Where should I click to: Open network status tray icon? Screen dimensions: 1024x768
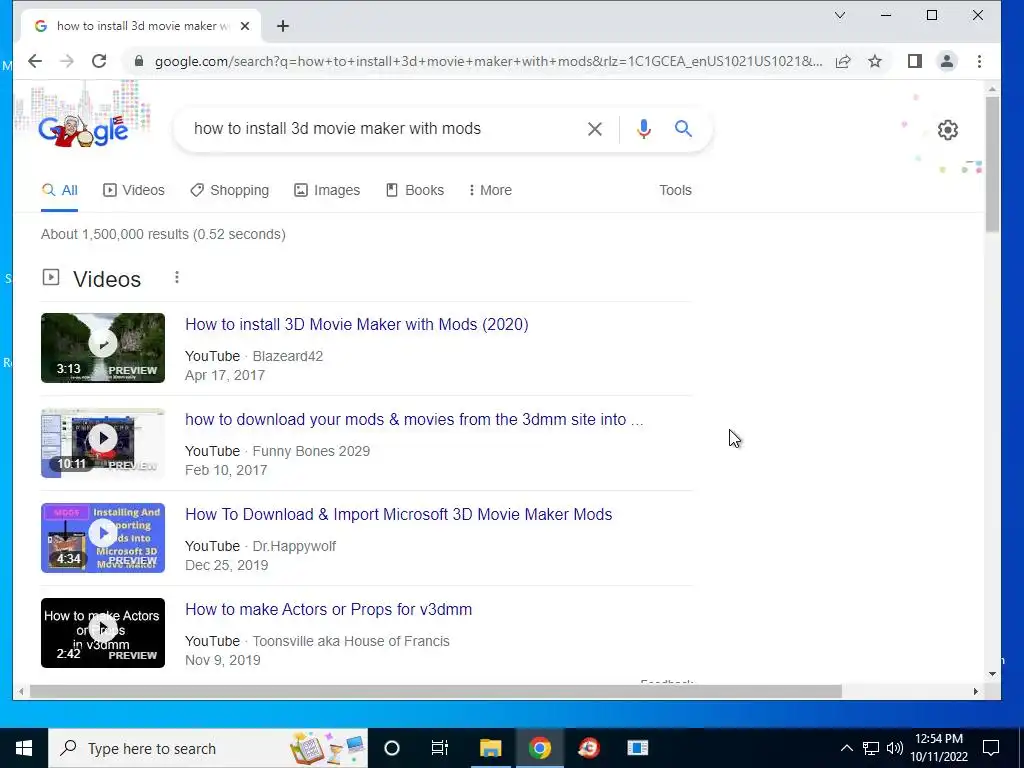point(871,748)
